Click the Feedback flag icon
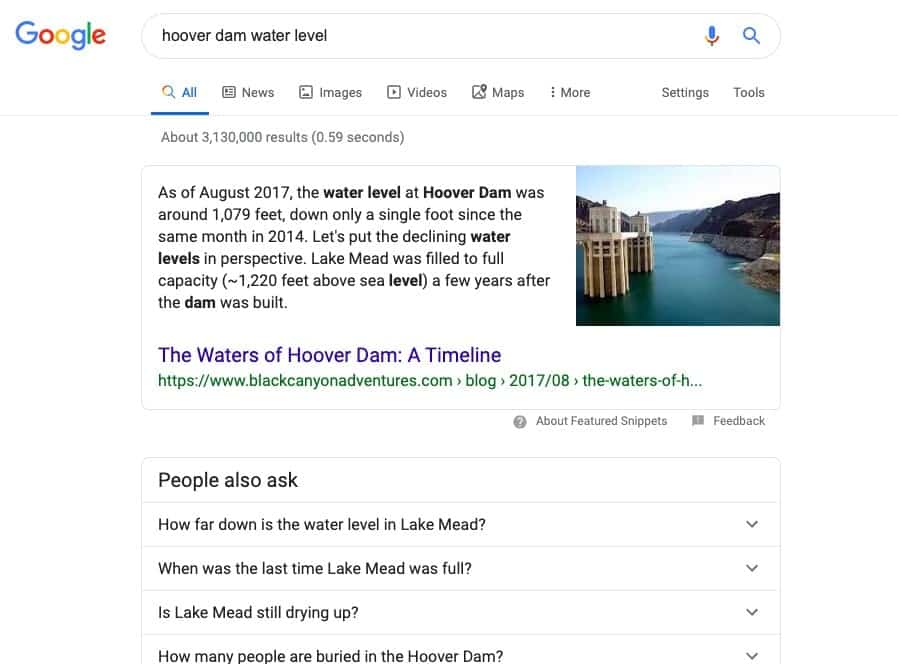Screen dimensions: 898x664 (698, 421)
